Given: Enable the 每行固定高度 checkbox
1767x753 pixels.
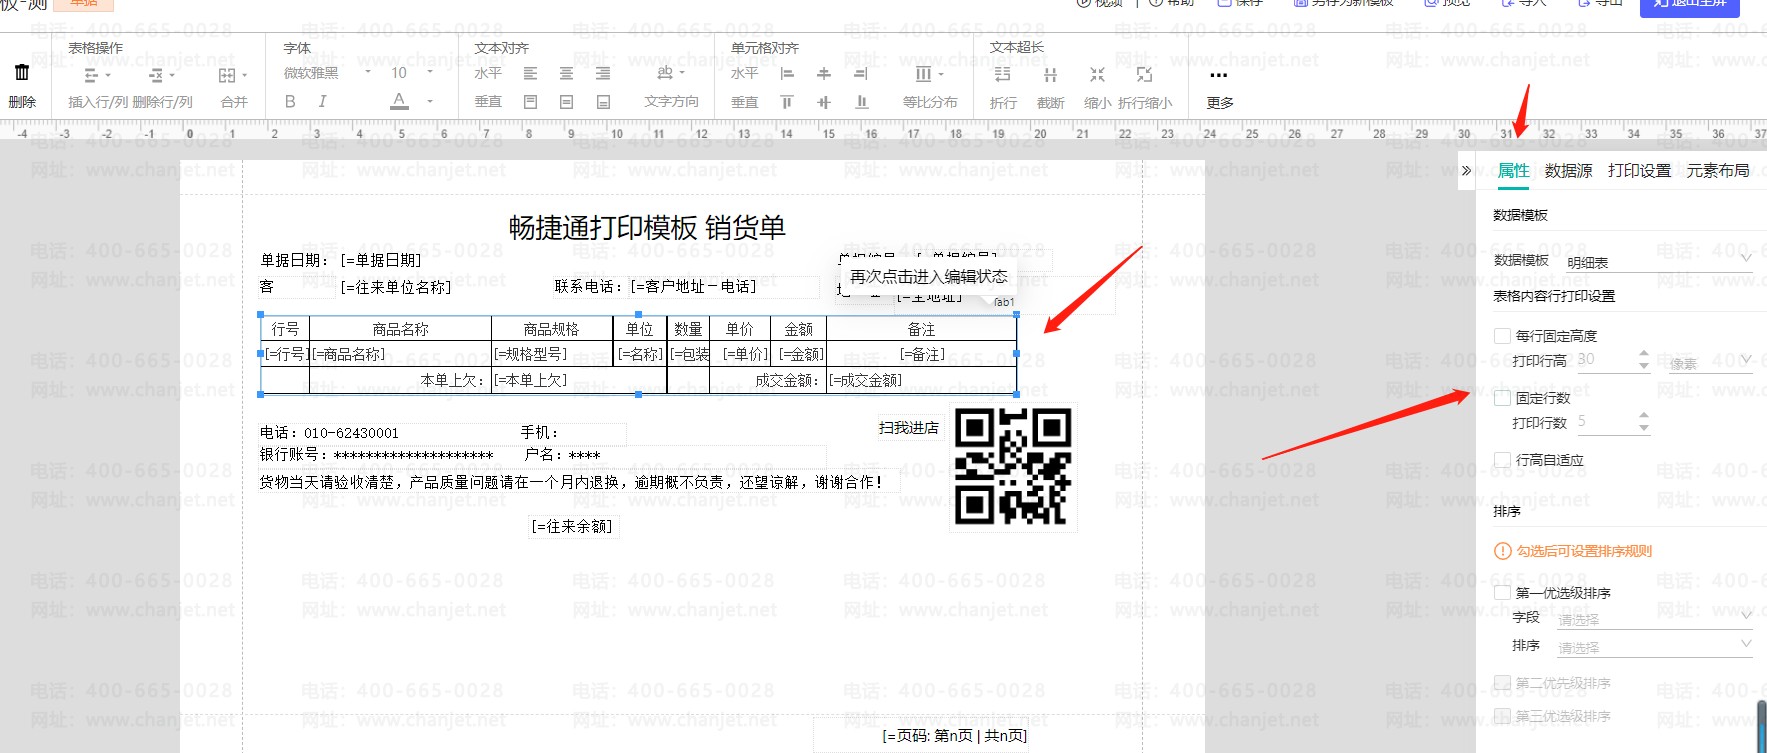Looking at the screenshot, I should click(1502, 336).
